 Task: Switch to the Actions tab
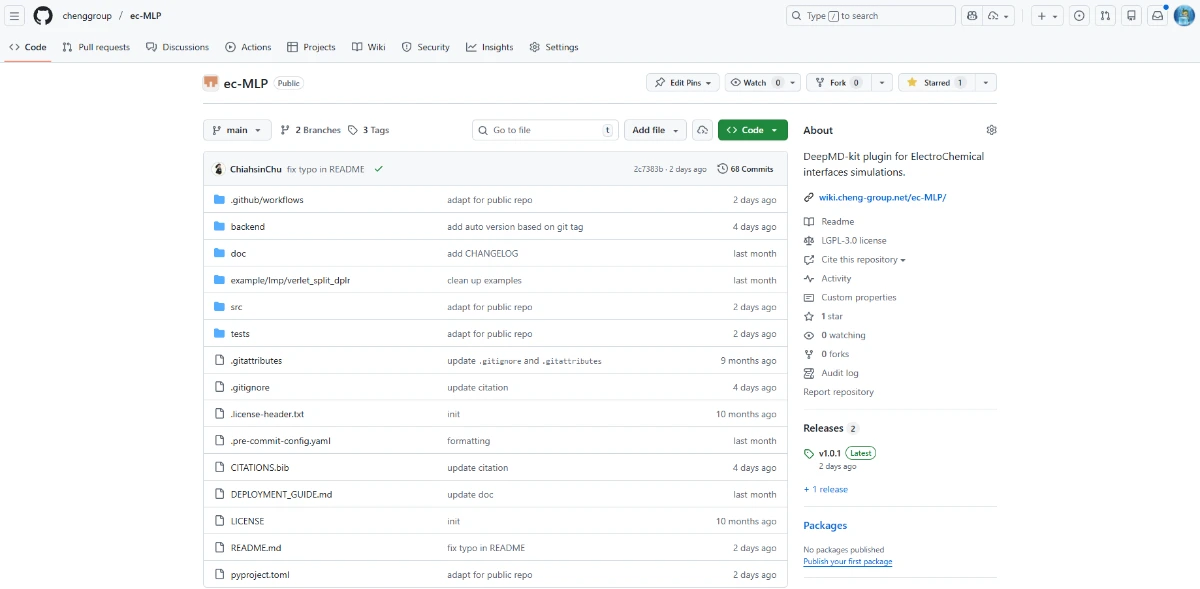pyautogui.click(x=248, y=47)
